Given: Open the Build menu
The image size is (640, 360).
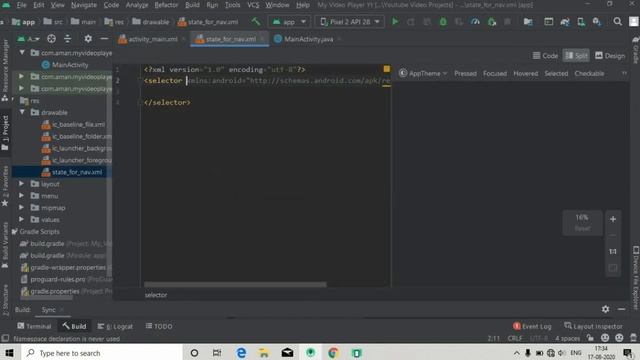Looking at the screenshot, I should [x=192, y=5].
